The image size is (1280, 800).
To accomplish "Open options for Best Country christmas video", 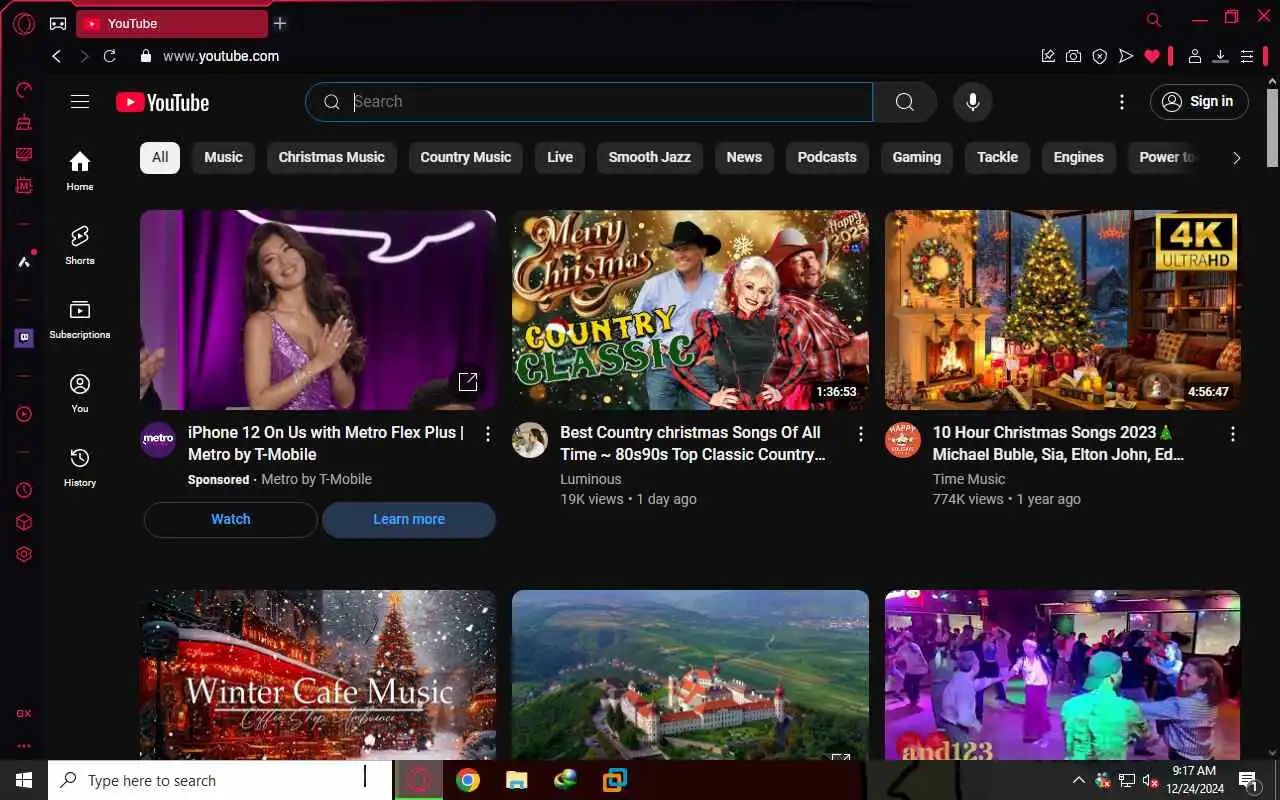I will point(861,434).
